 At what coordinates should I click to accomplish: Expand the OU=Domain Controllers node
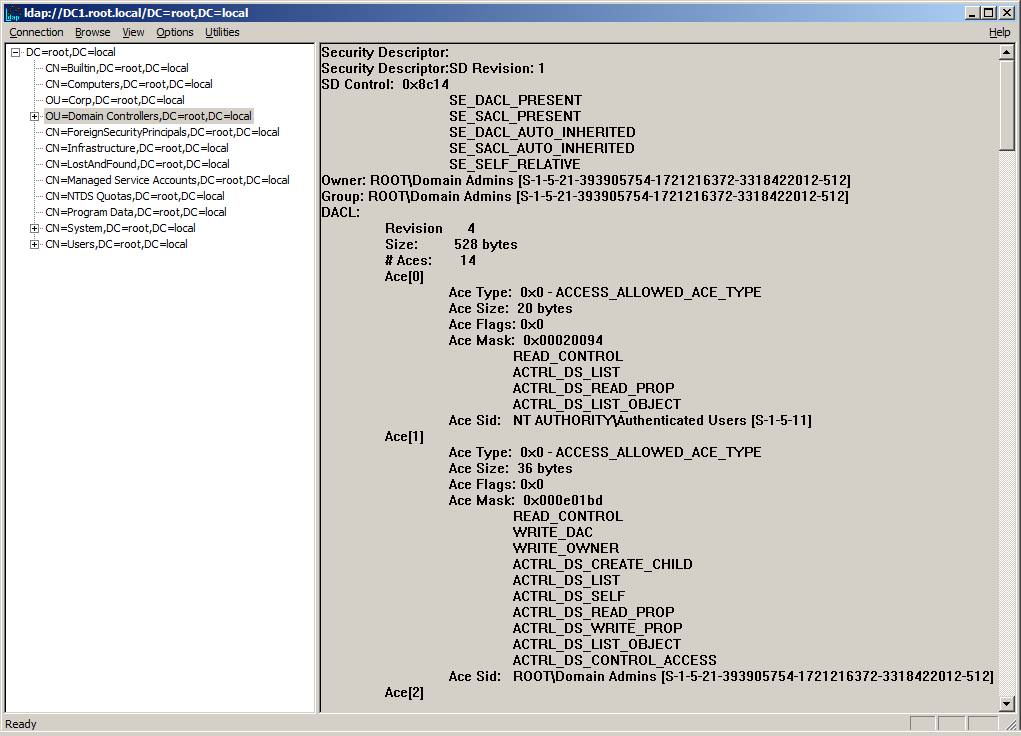(33, 116)
